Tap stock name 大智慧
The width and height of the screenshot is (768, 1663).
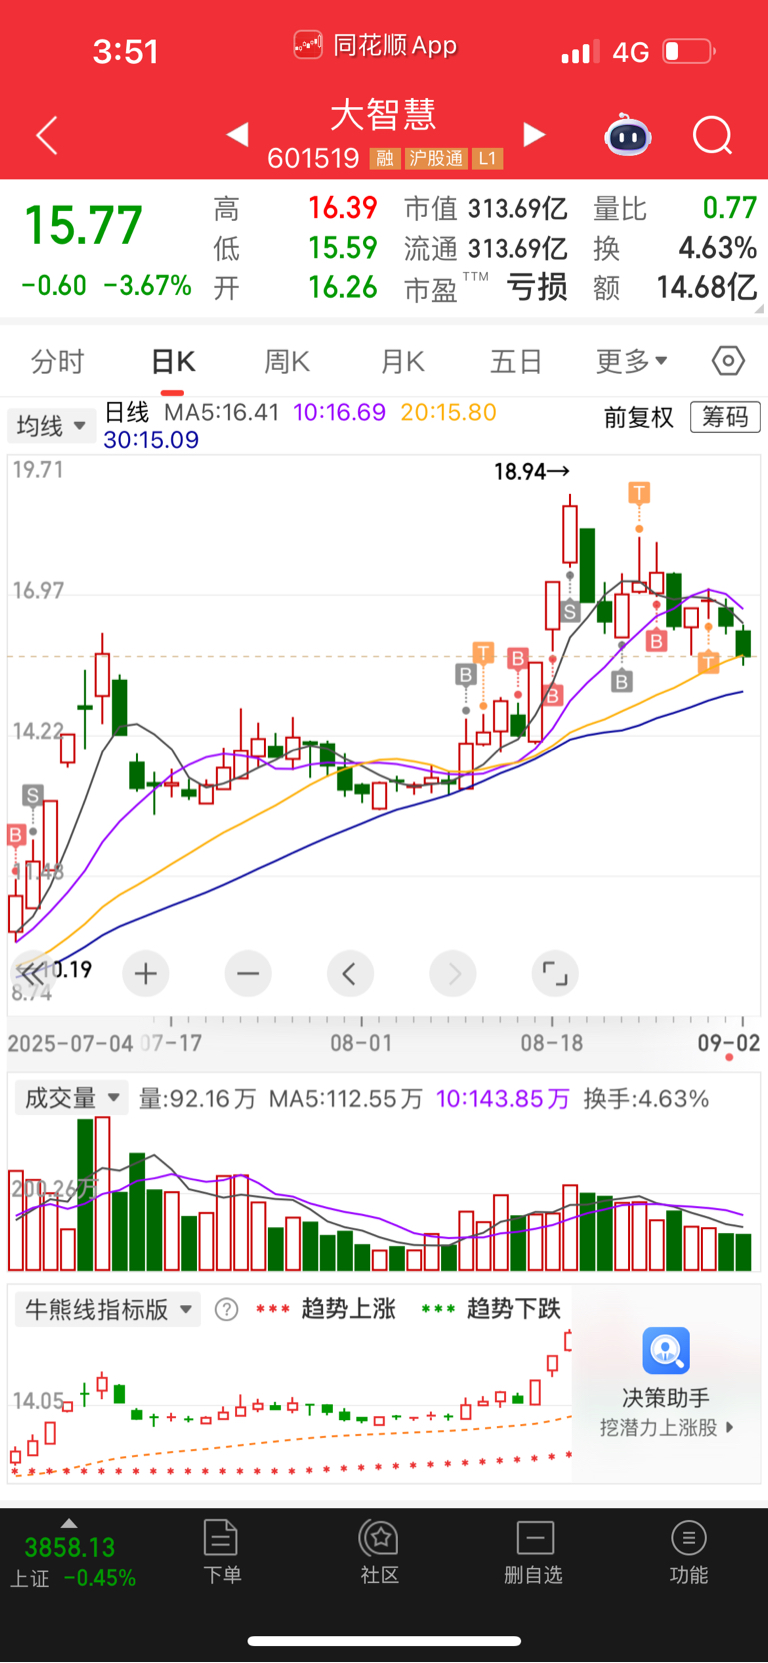click(384, 114)
